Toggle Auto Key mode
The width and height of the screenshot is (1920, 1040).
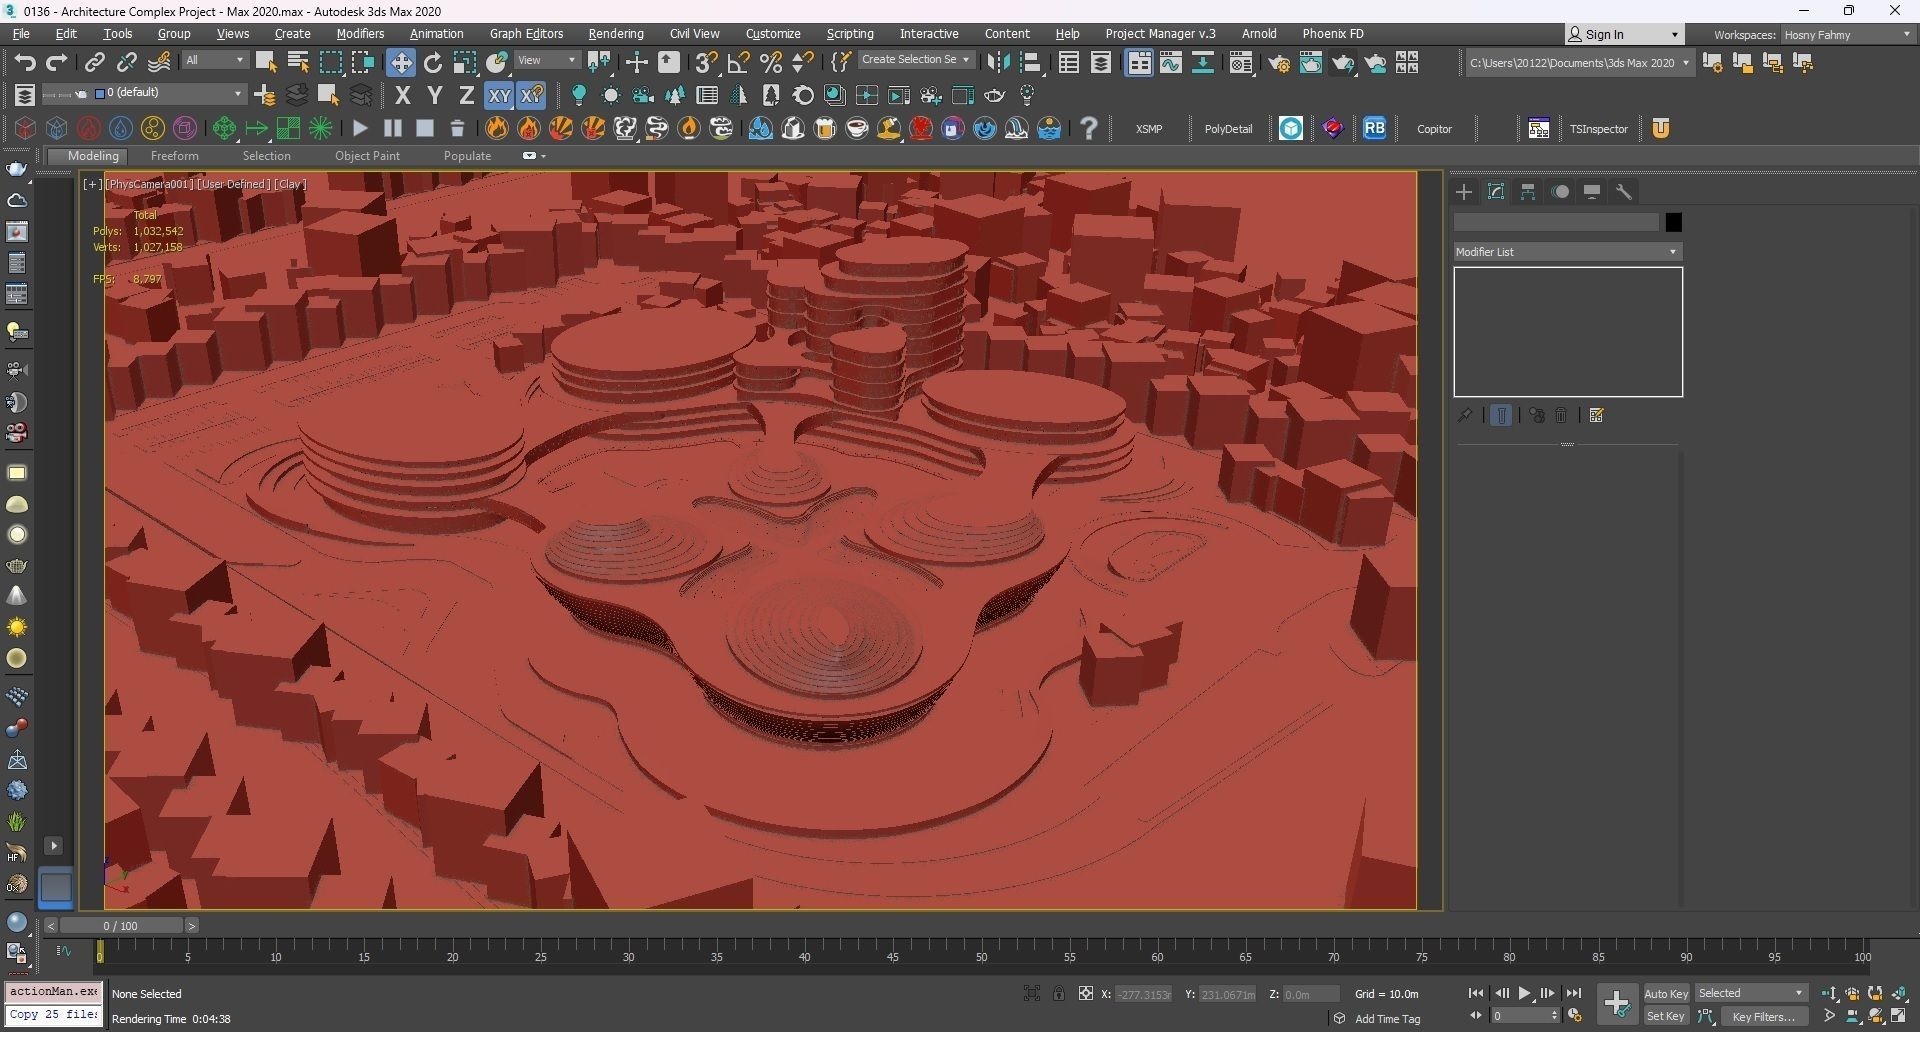pyautogui.click(x=1666, y=993)
